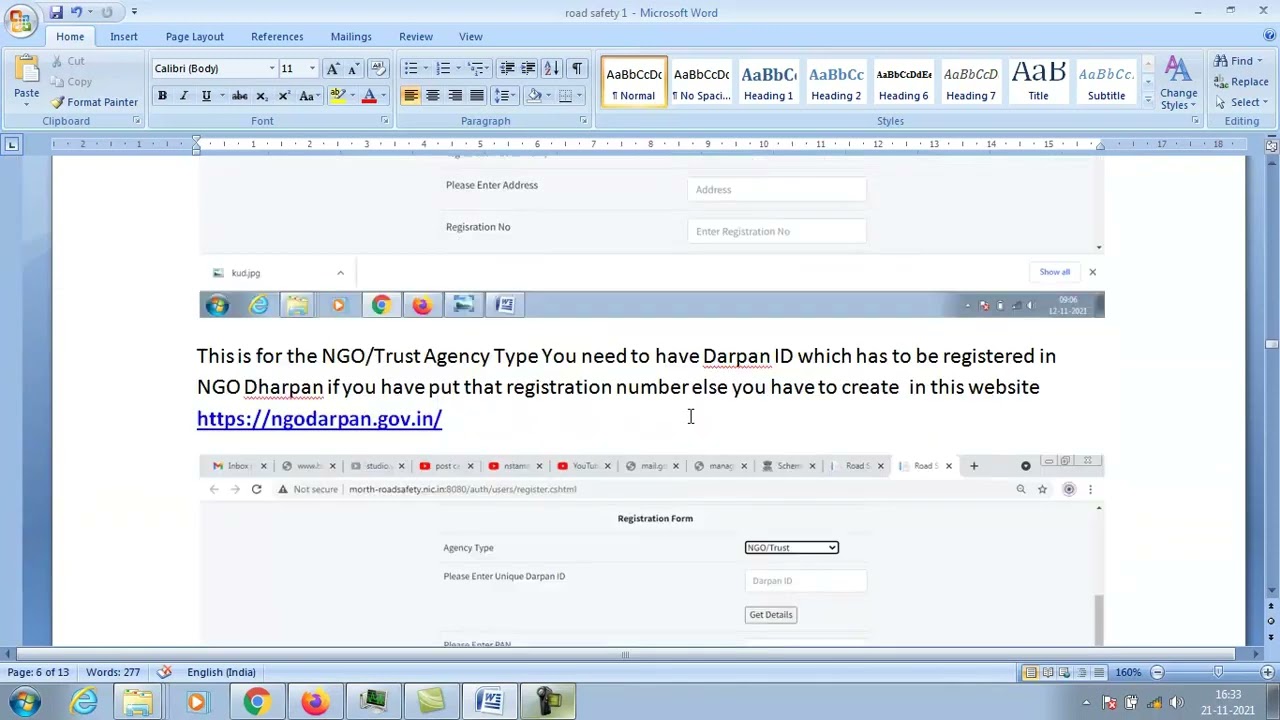Click Find in Editing group
The height and width of the screenshot is (720, 1280).
[x=1240, y=62]
